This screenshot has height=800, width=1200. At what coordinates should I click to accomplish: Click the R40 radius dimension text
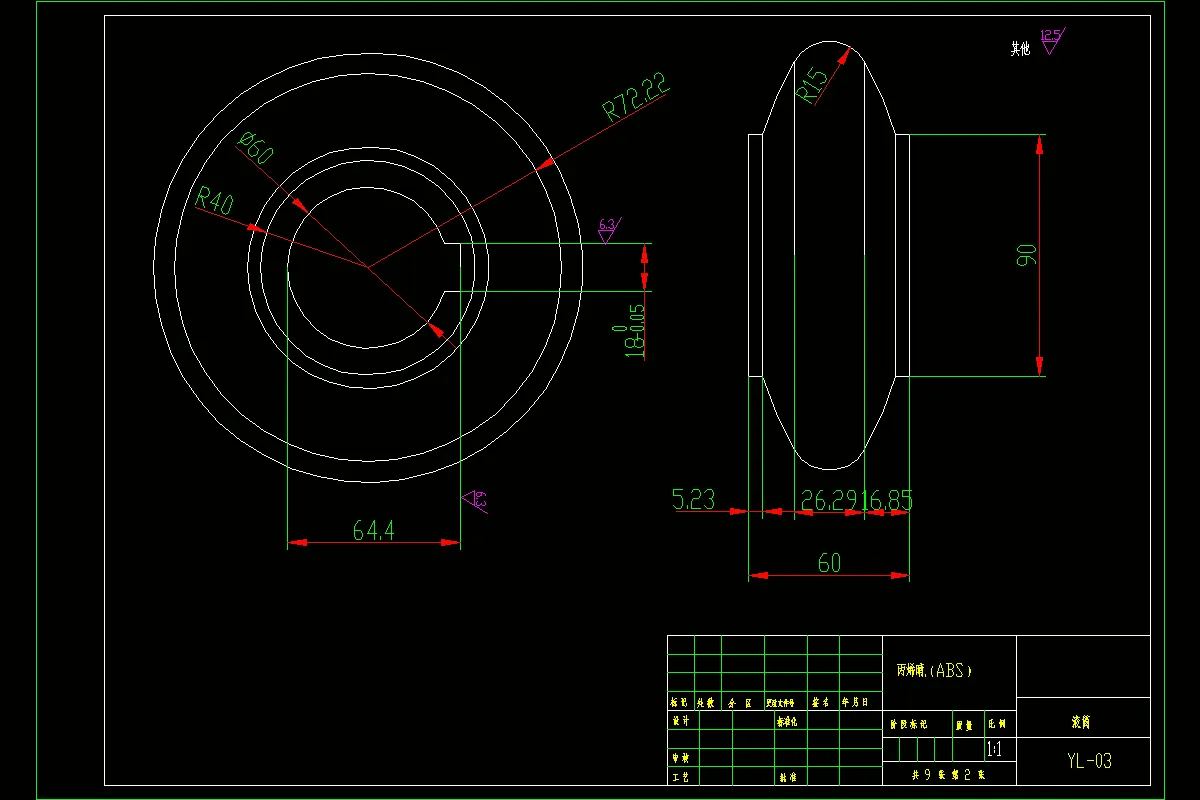pos(214,201)
